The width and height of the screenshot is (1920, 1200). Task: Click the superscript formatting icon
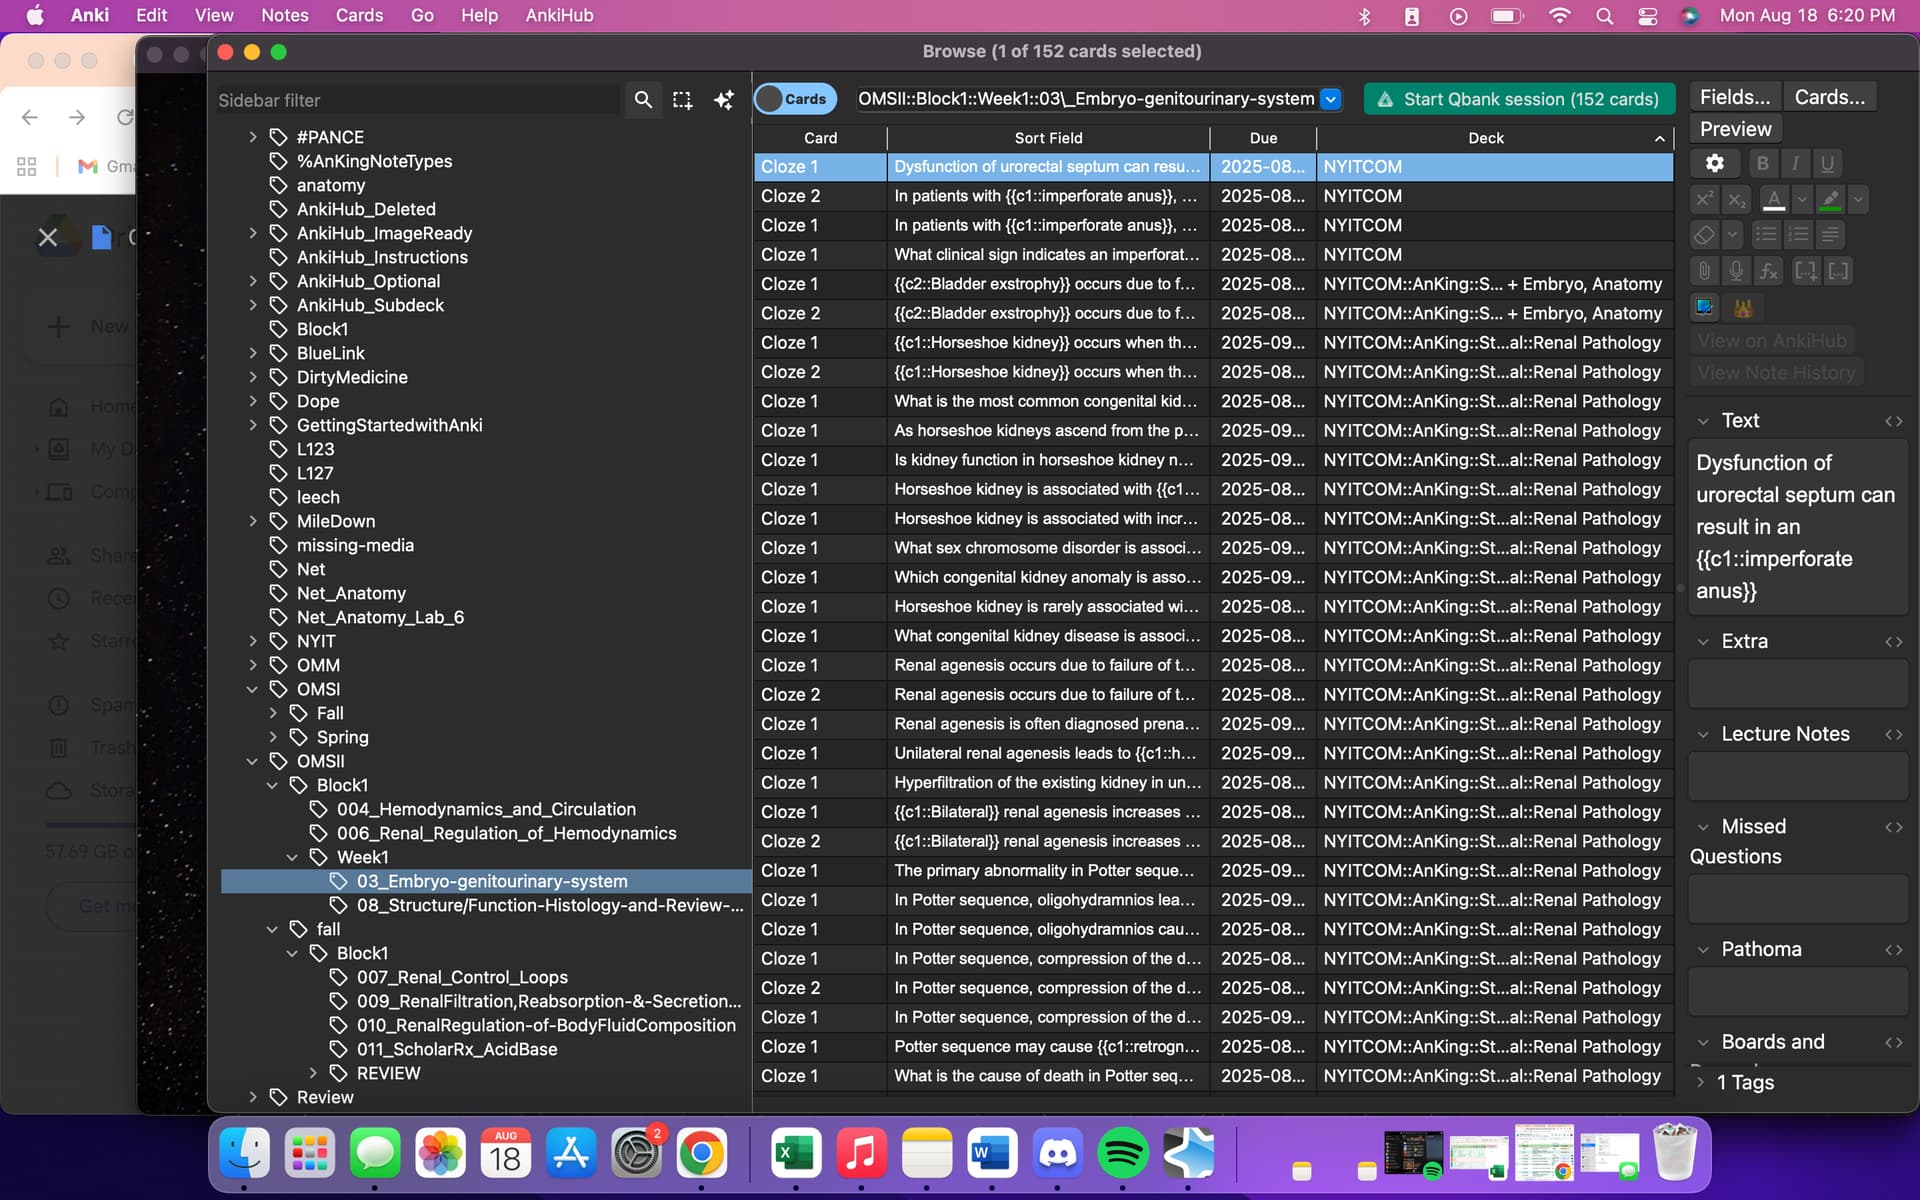click(1704, 199)
